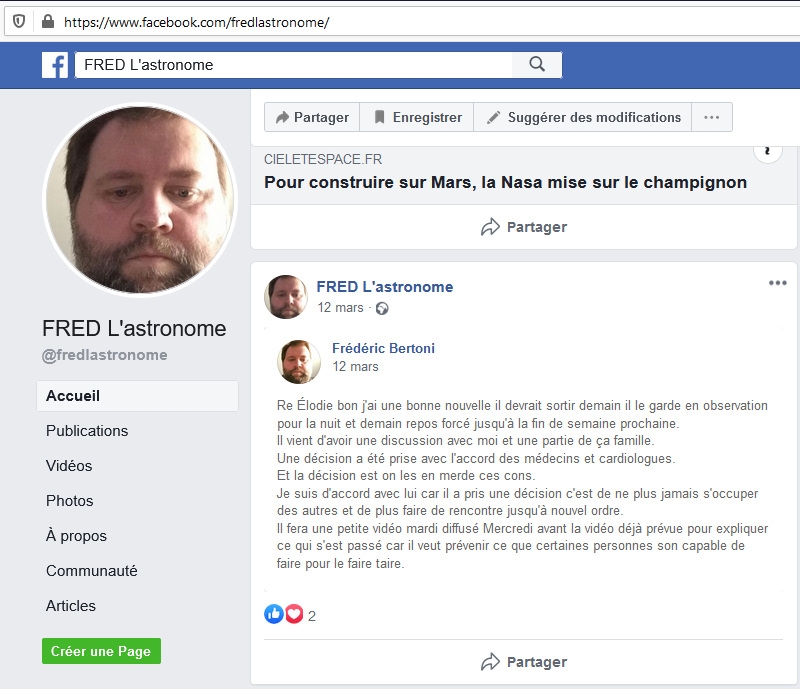This screenshot has height=689, width=800.
Task: Go to À propos section
Action: coord(76,536)
